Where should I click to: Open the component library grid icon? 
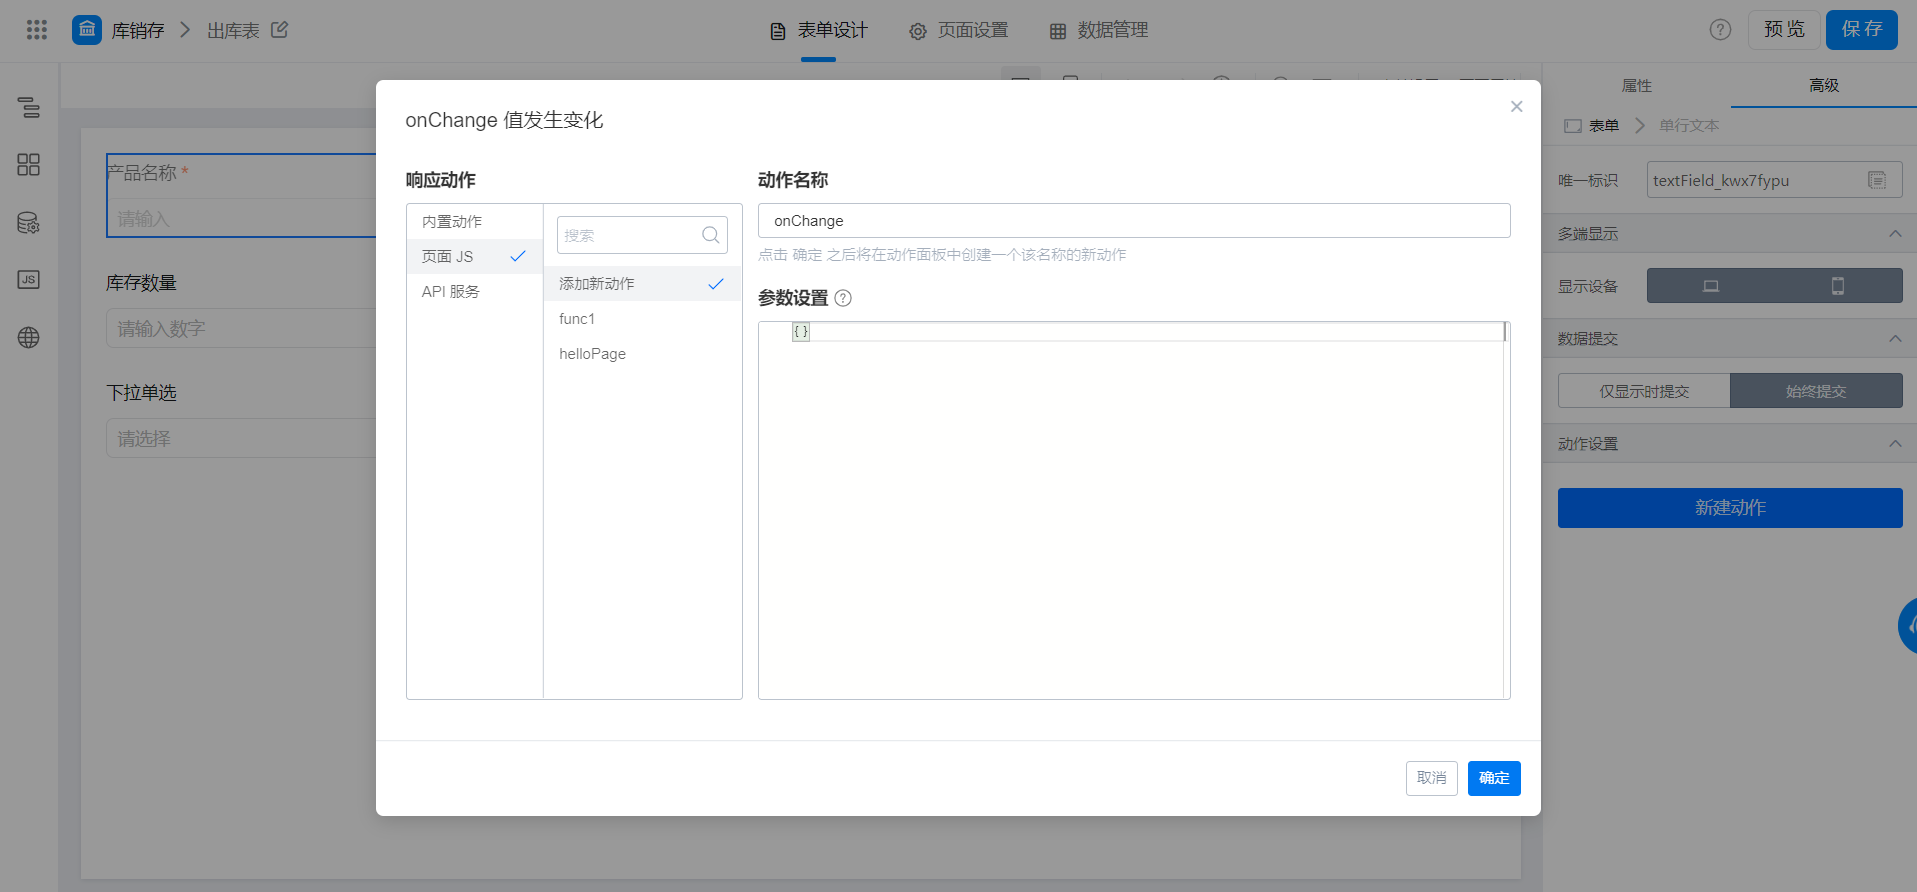29,165
